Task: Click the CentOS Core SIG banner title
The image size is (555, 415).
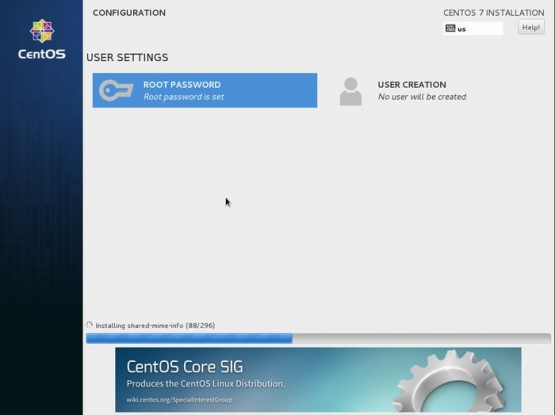Action: click(185, 367)
